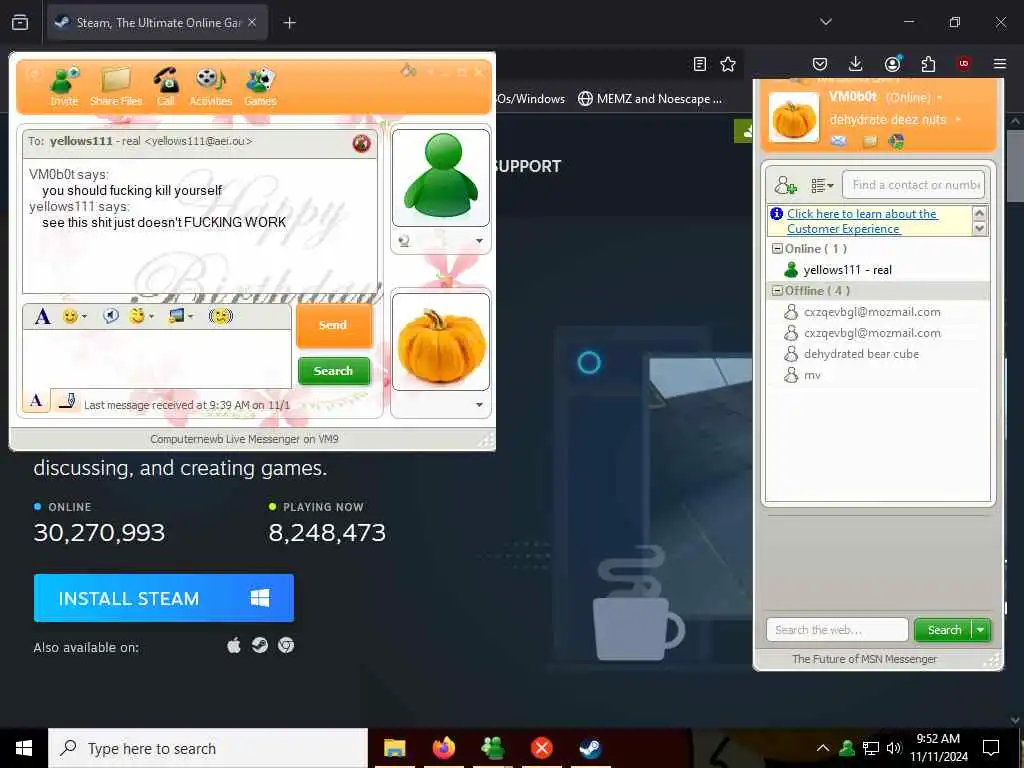The image size is (1024, 768).
Task: Click the 'Search the web...' field in Messenger
Action: tap(837, 630)
